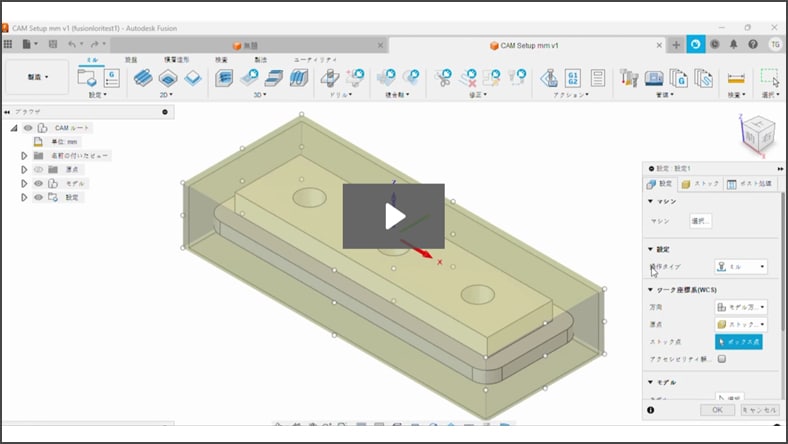Expand the 名前の付いたビュー tree node
The width and height of the screenshot is (788, 444).
click(24, 156)
